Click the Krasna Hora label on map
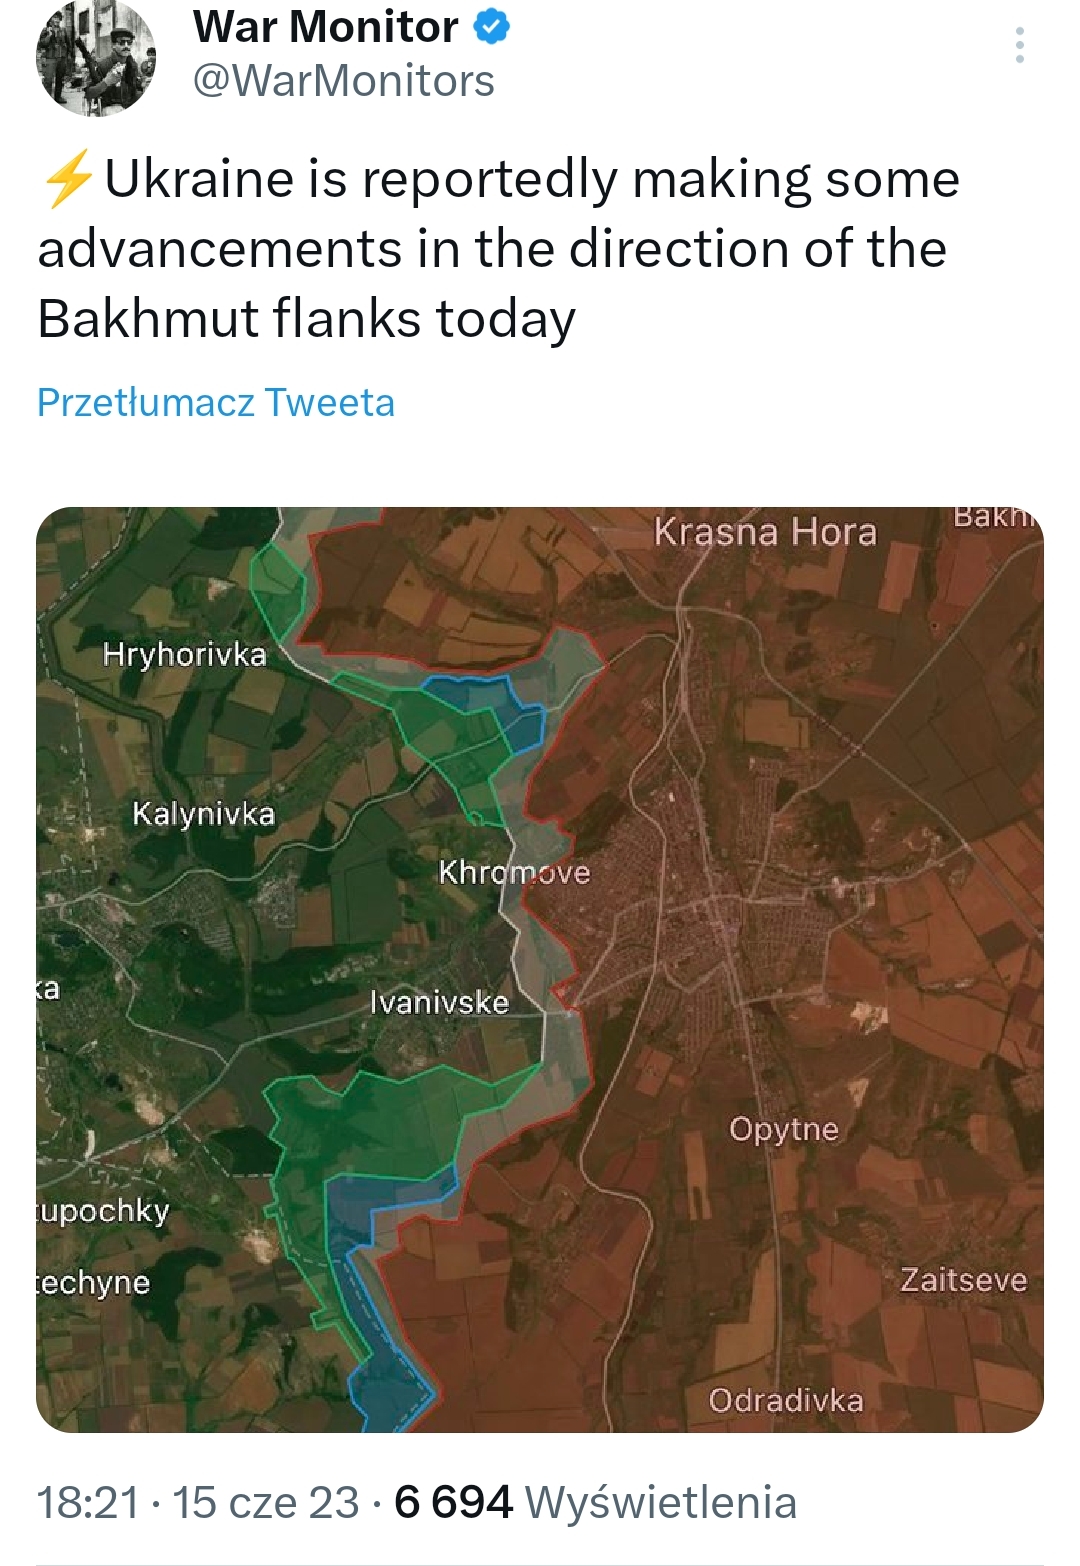The height and width of the screenshot is (1566, 1080). pyautogui.click(x=765, y=532)
